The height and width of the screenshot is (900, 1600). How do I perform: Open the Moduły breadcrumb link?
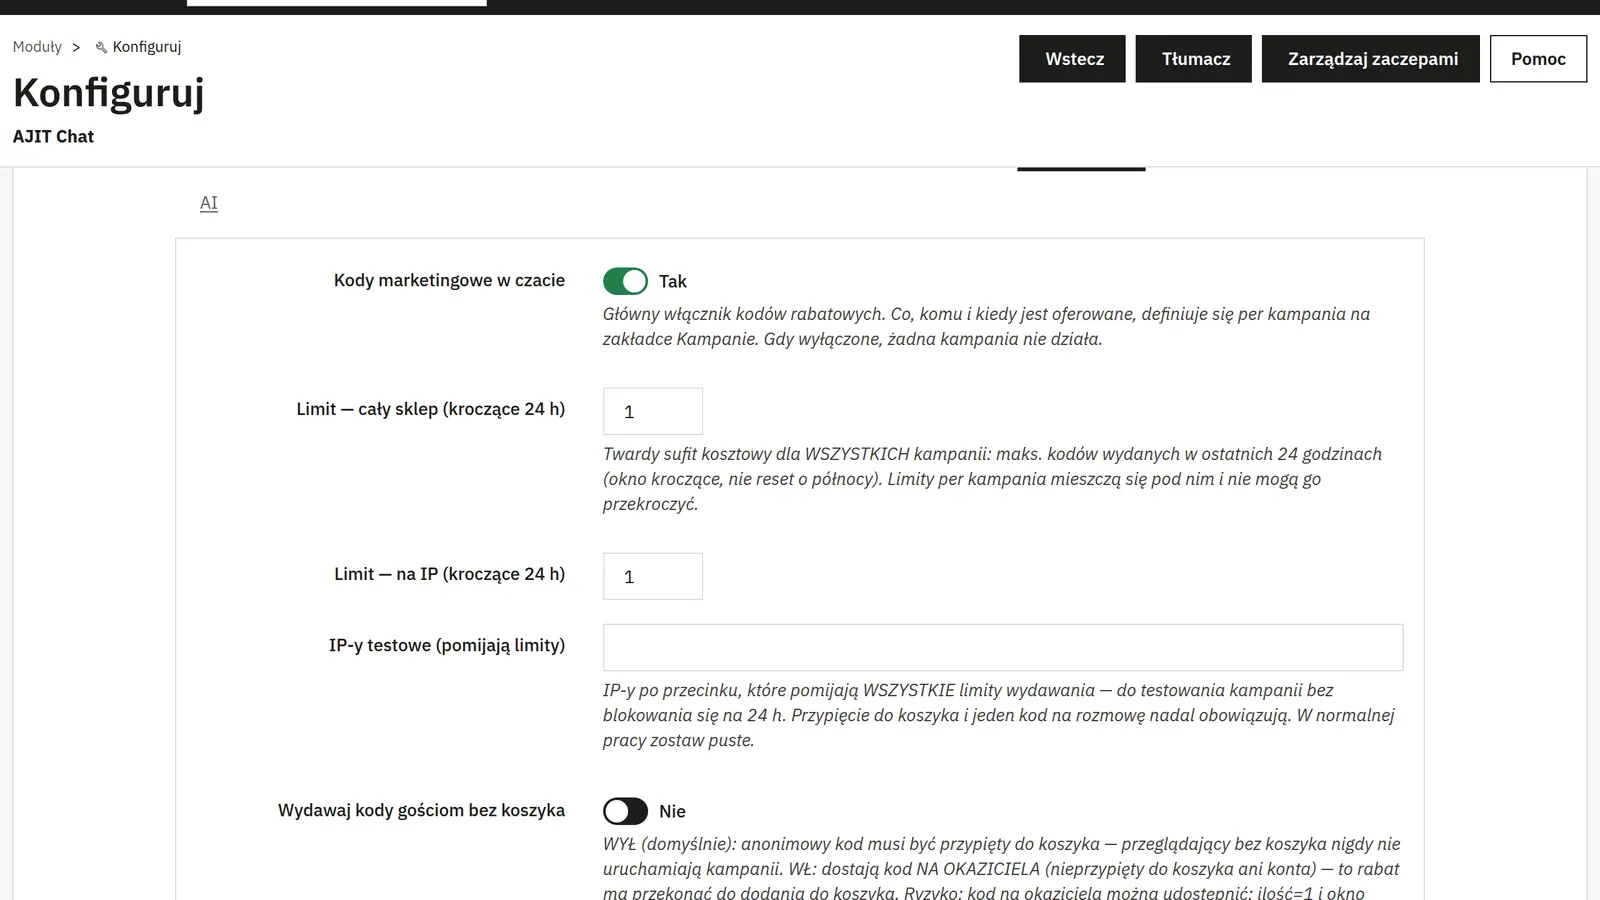click(37, 47)
